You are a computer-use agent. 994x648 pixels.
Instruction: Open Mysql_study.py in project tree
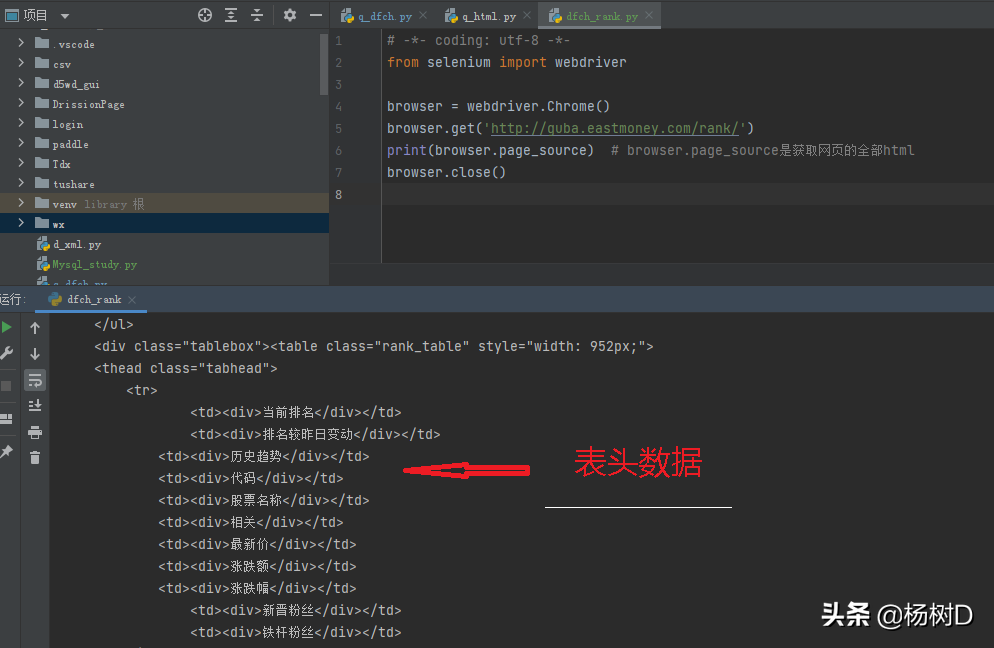click(94, 264)
